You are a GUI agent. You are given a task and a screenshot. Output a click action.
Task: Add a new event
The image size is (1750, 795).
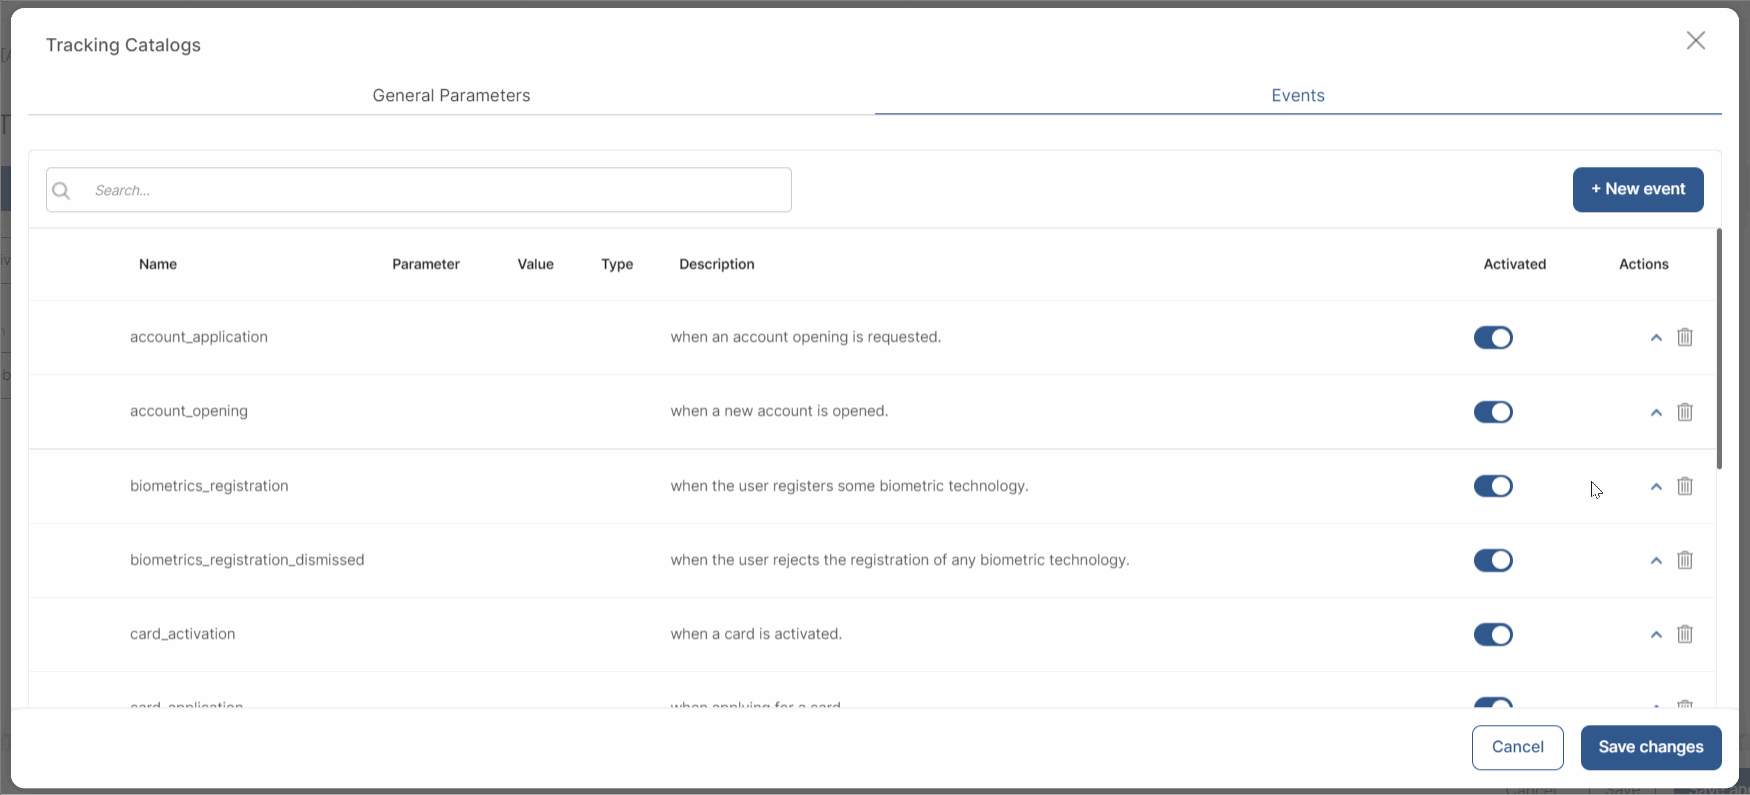[x=1638, y=189]
